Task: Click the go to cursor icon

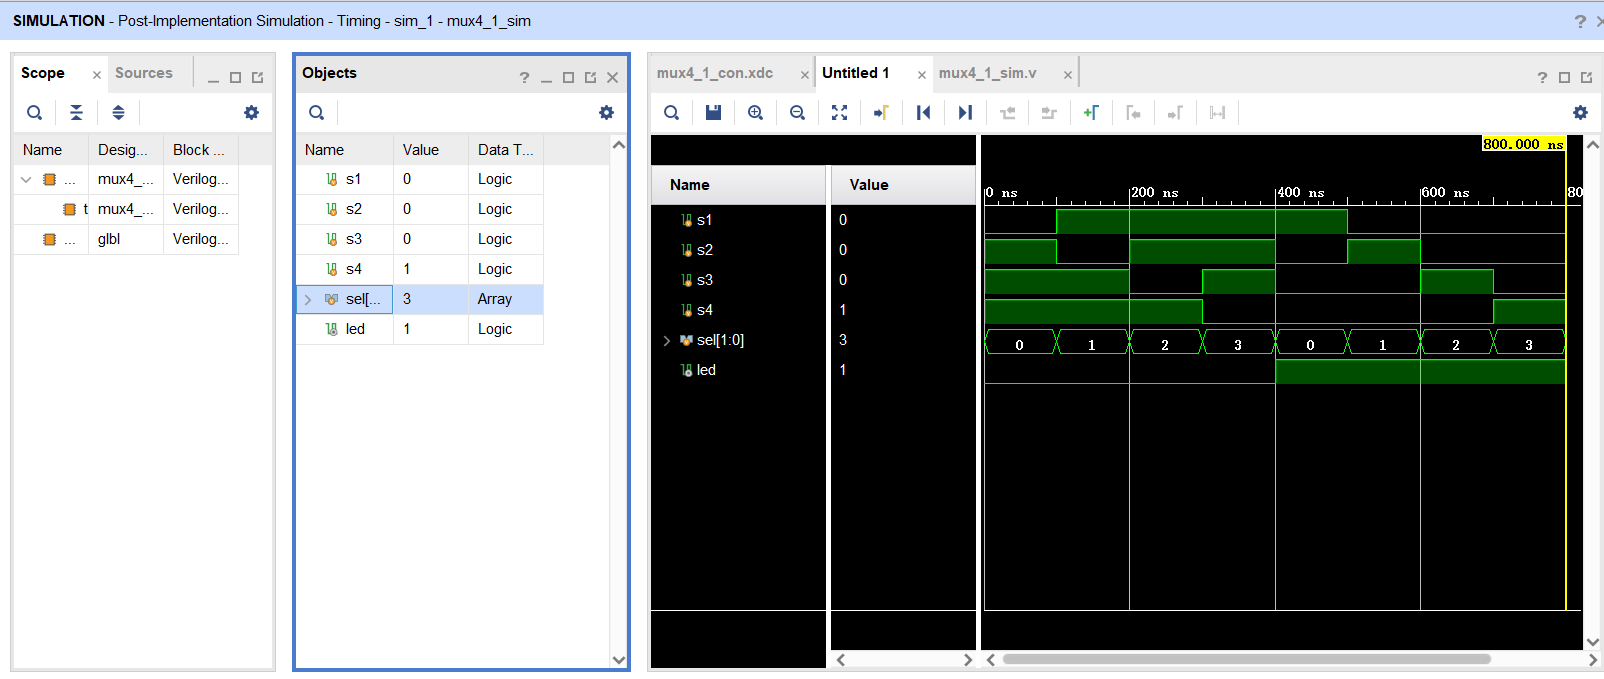Action: pyautogui.click(x=881, y=113)
